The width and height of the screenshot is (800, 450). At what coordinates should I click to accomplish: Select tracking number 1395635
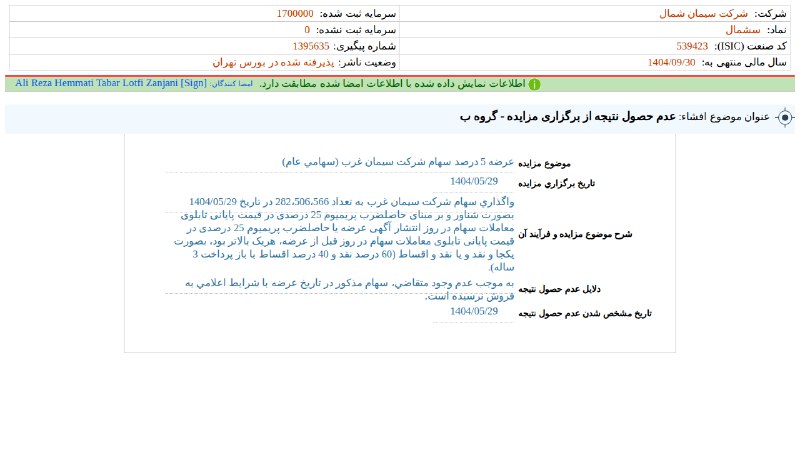coord(311,46)
